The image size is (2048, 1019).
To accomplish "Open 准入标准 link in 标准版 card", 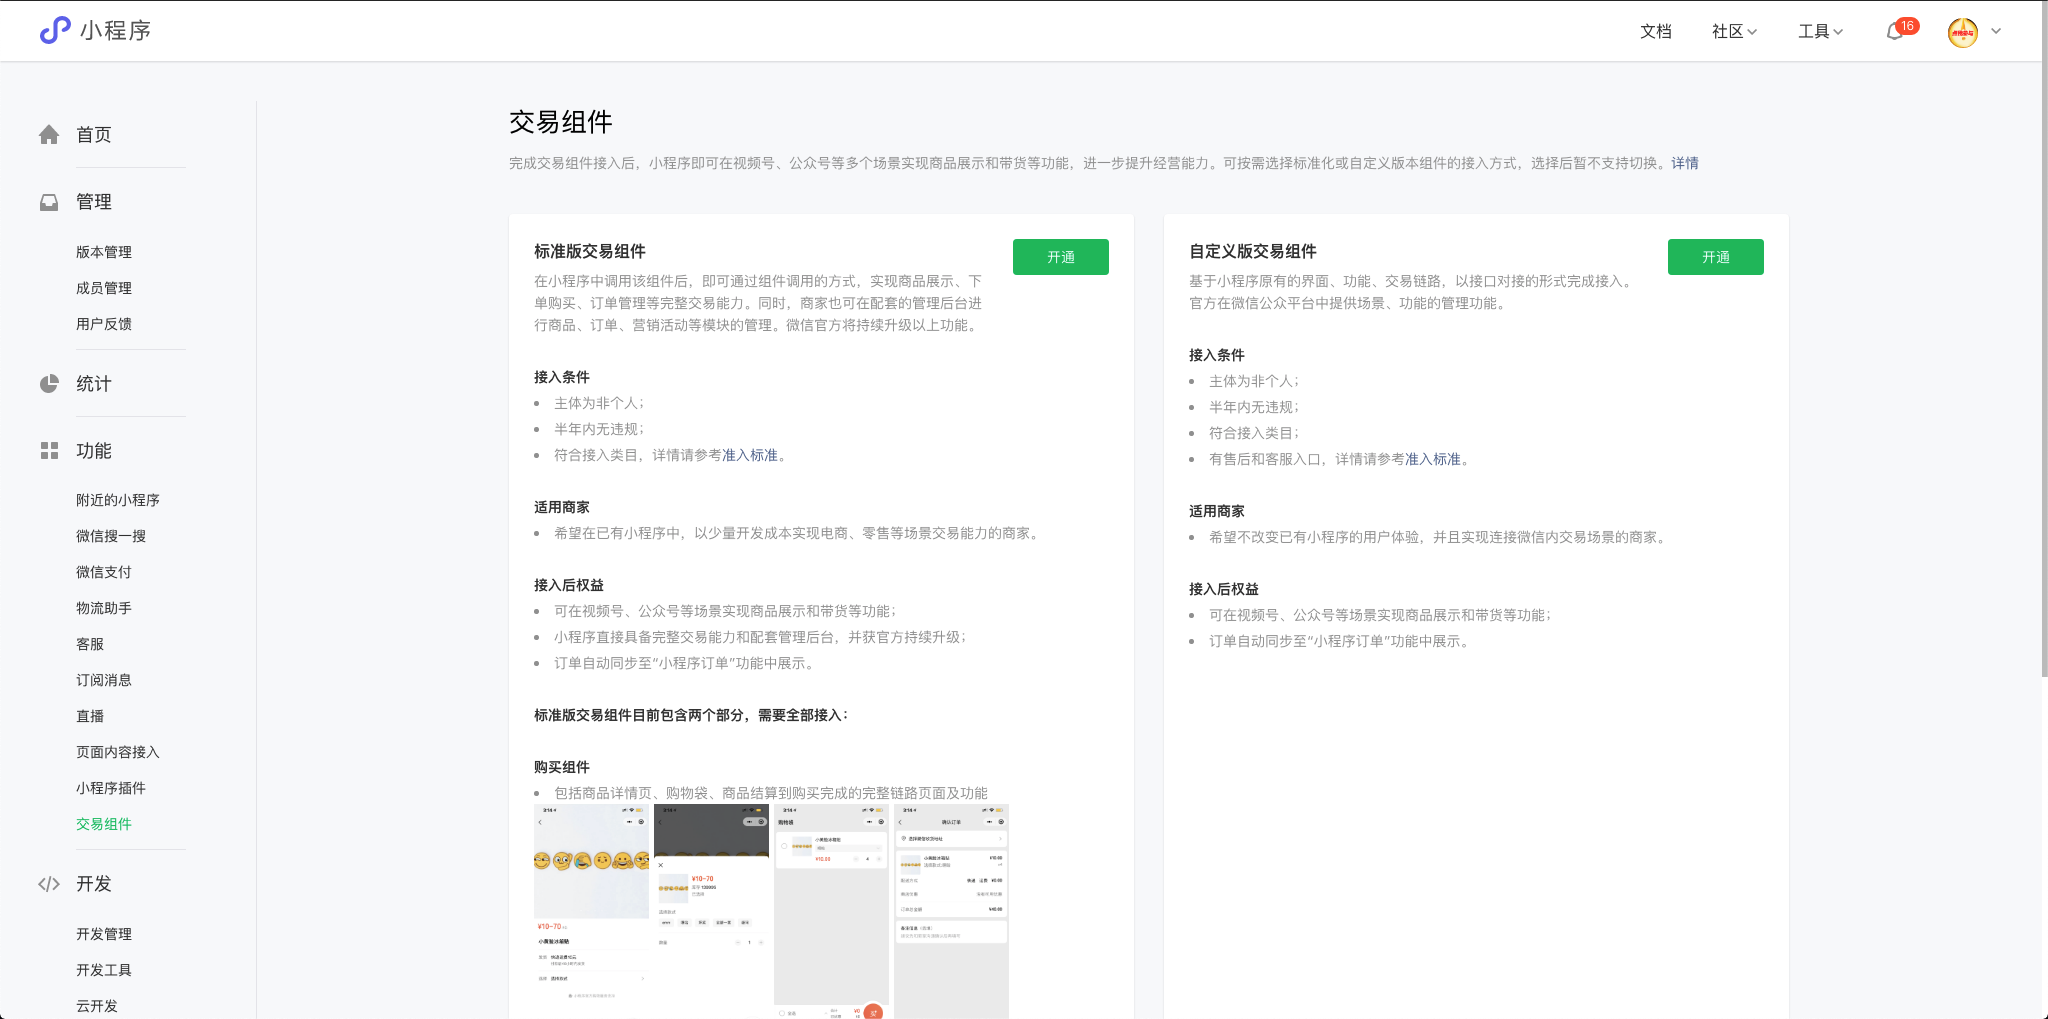I will tap(750, 455).
